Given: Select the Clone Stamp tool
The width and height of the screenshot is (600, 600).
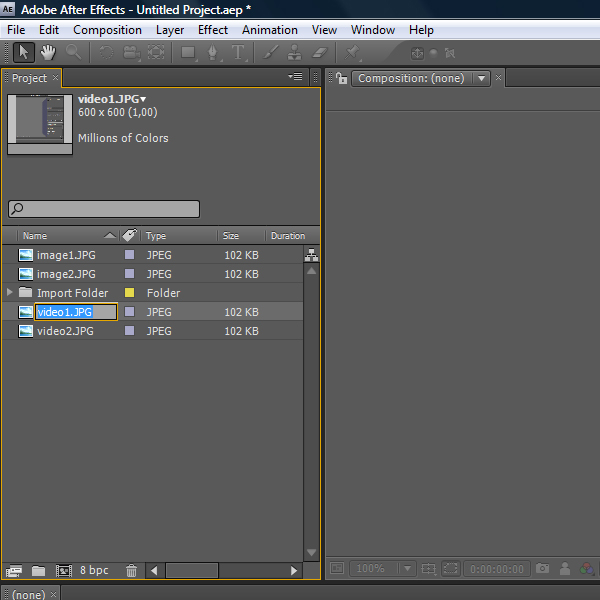Looking at the screenshot, I should (295, 52).
